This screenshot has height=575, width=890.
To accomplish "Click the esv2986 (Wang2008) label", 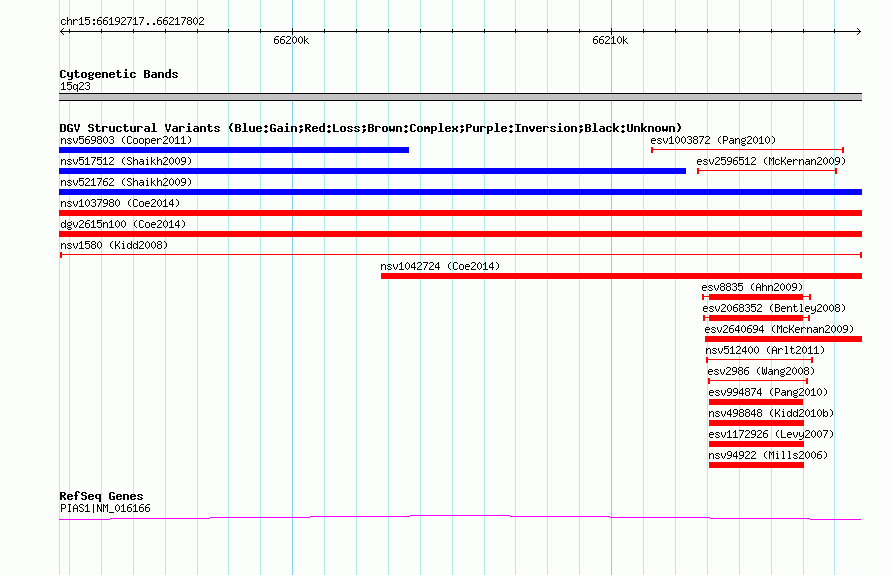I will tap(761, 371).
